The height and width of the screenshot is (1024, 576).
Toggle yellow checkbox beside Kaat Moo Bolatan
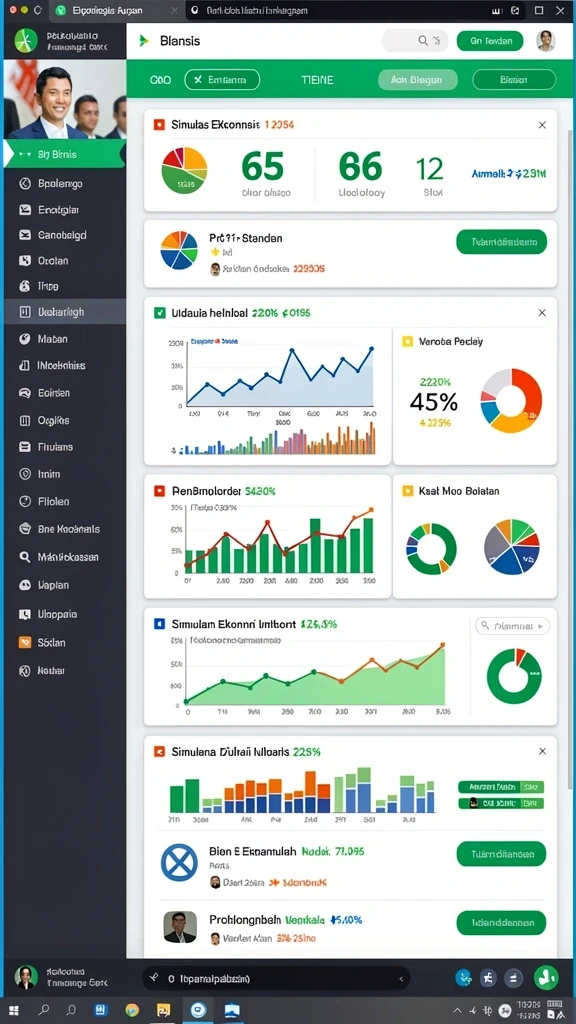[408, 490]
